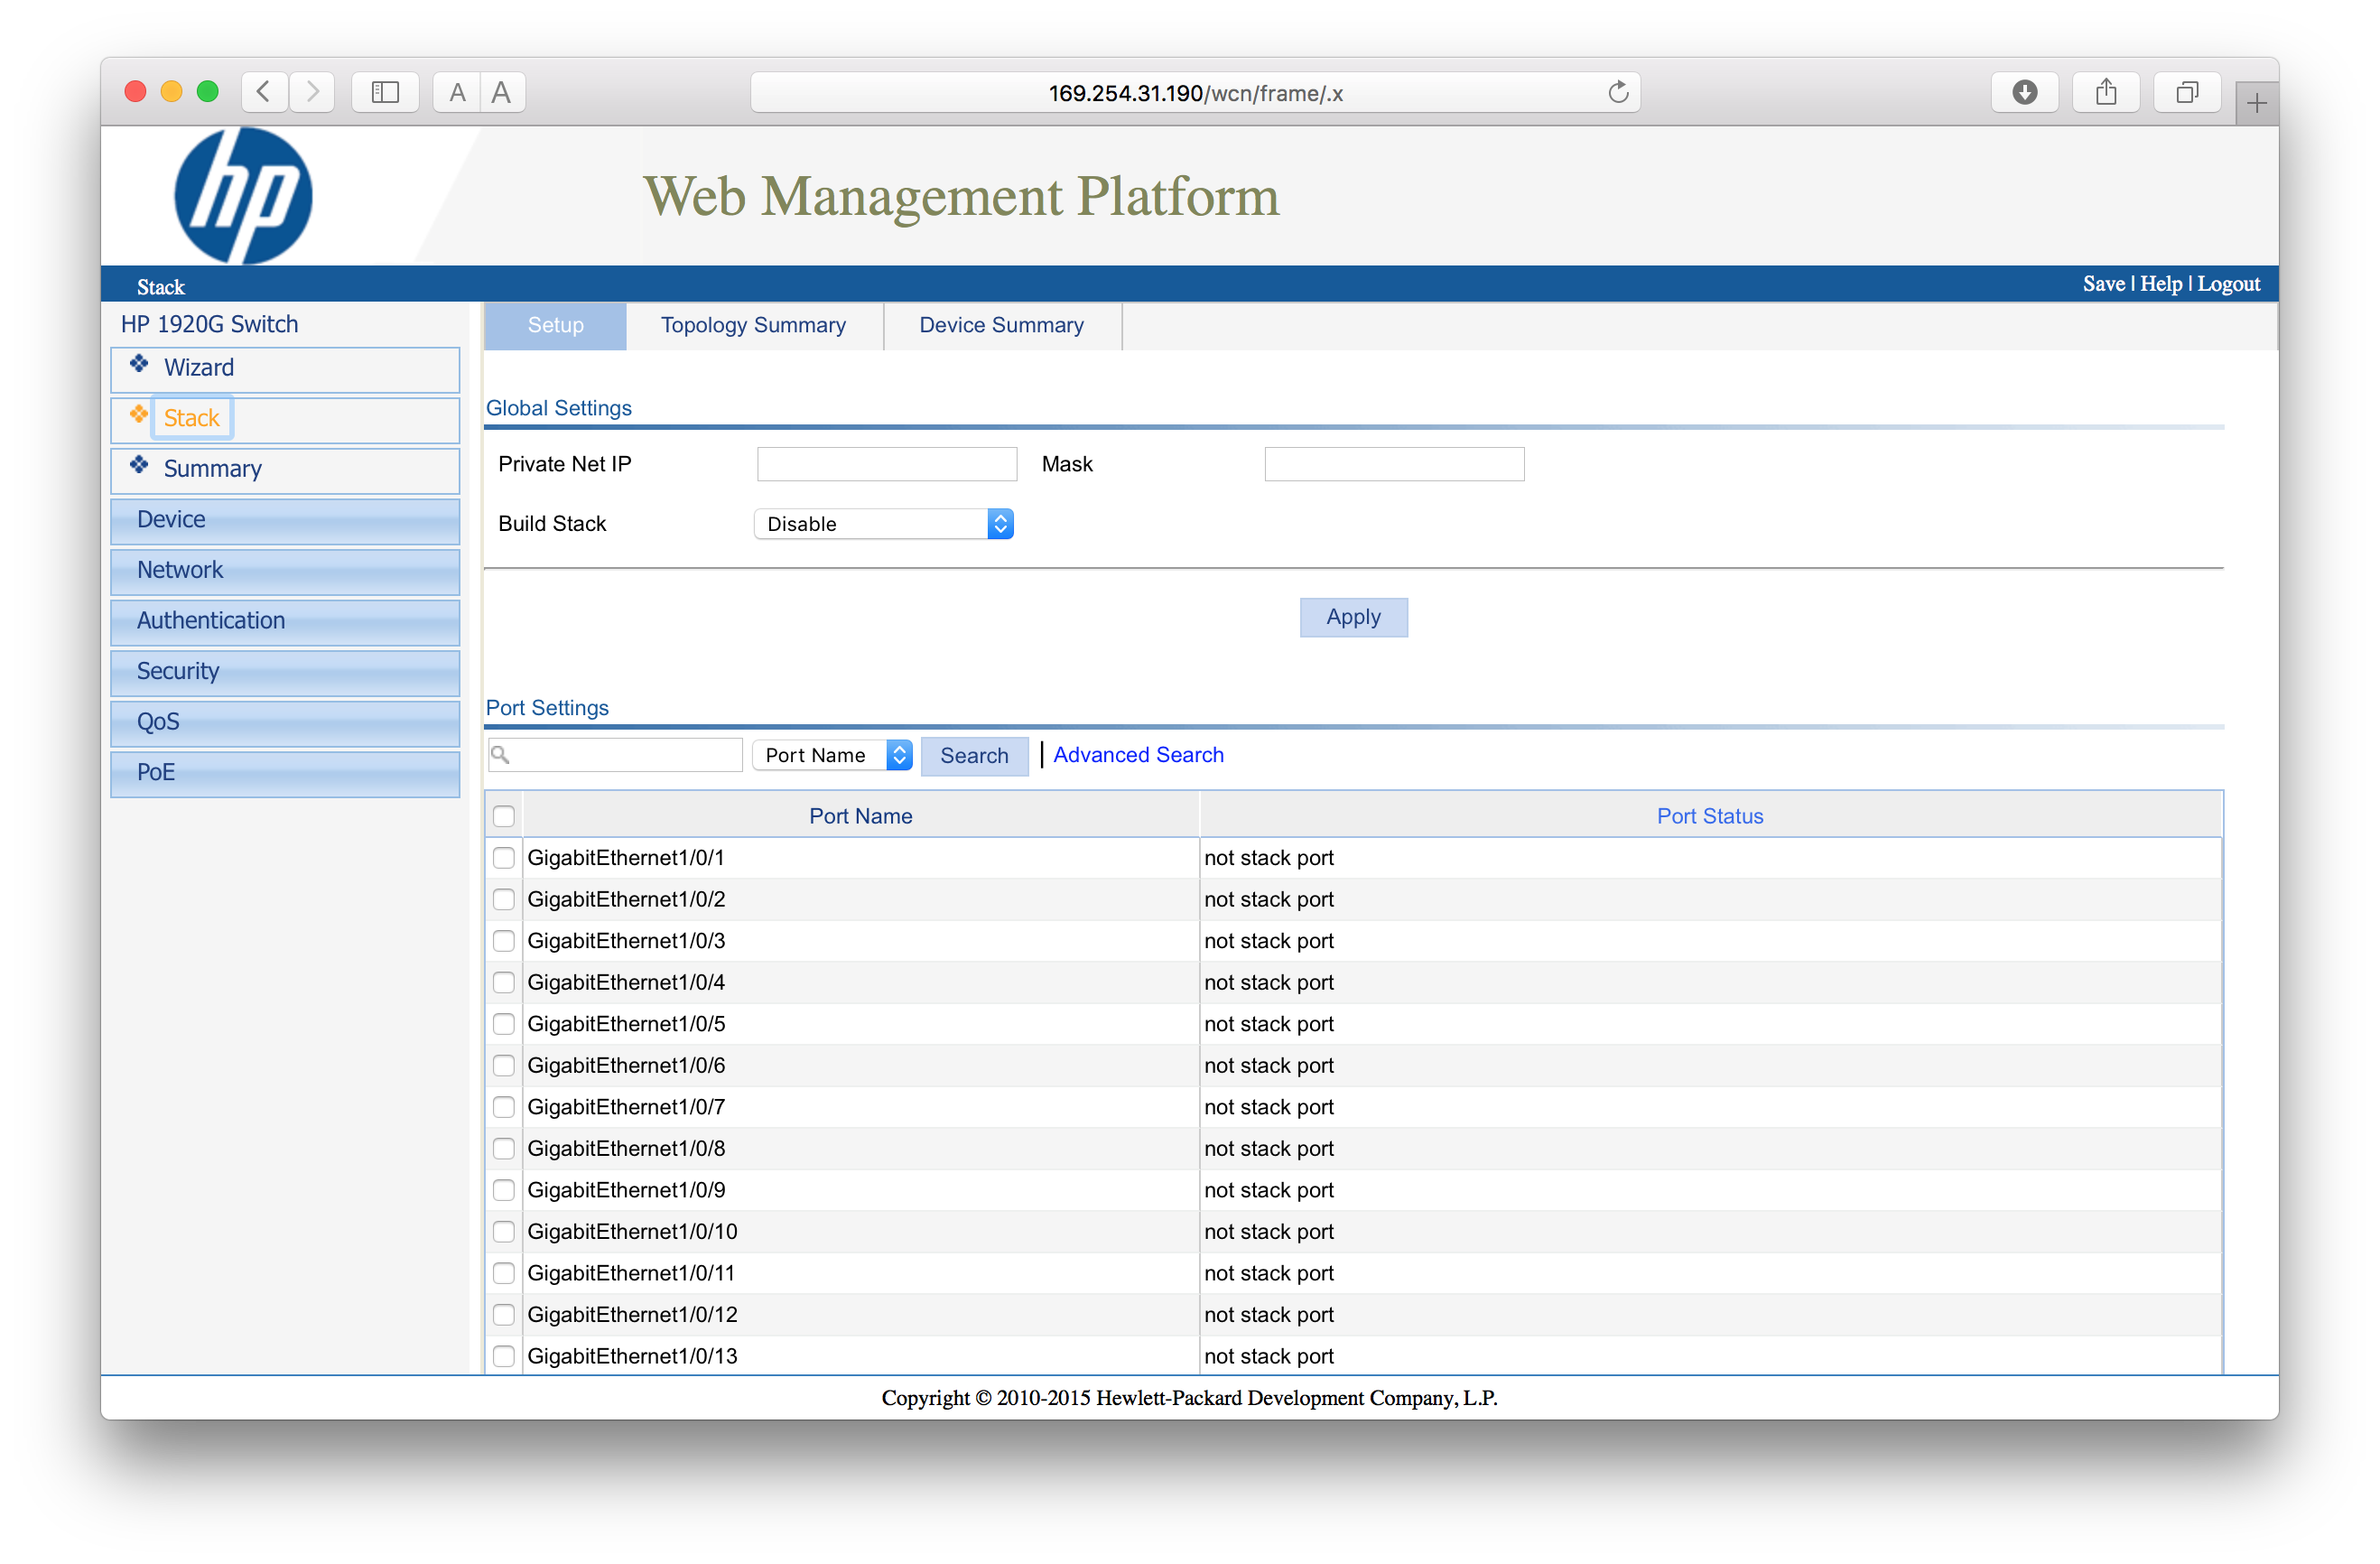Switch to the Topology Summary tab
The height and width of the screenshot is (1564, 2380).
click(753, 325)
